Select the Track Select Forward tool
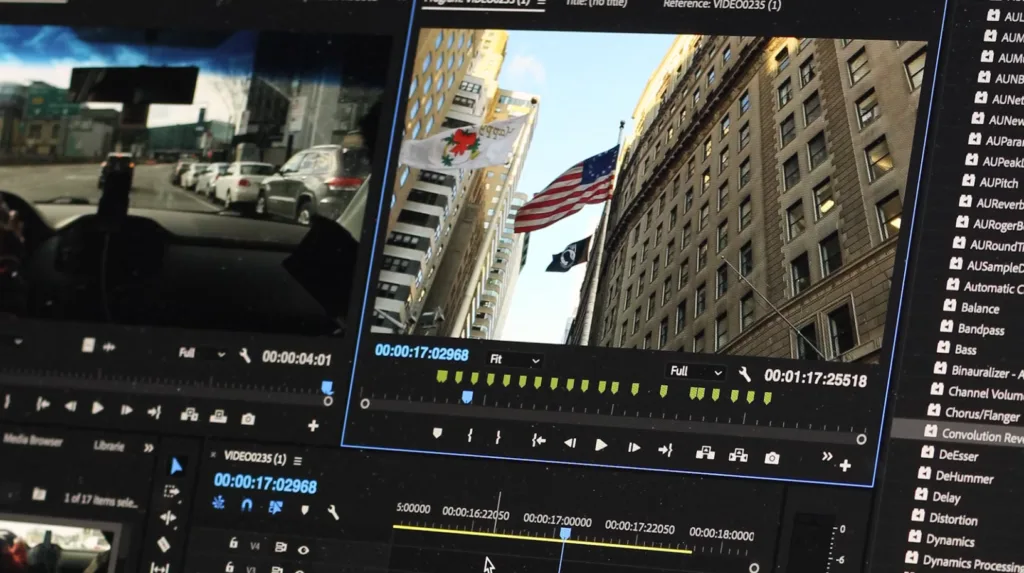The image size is (1024, 573). (172, 491)
